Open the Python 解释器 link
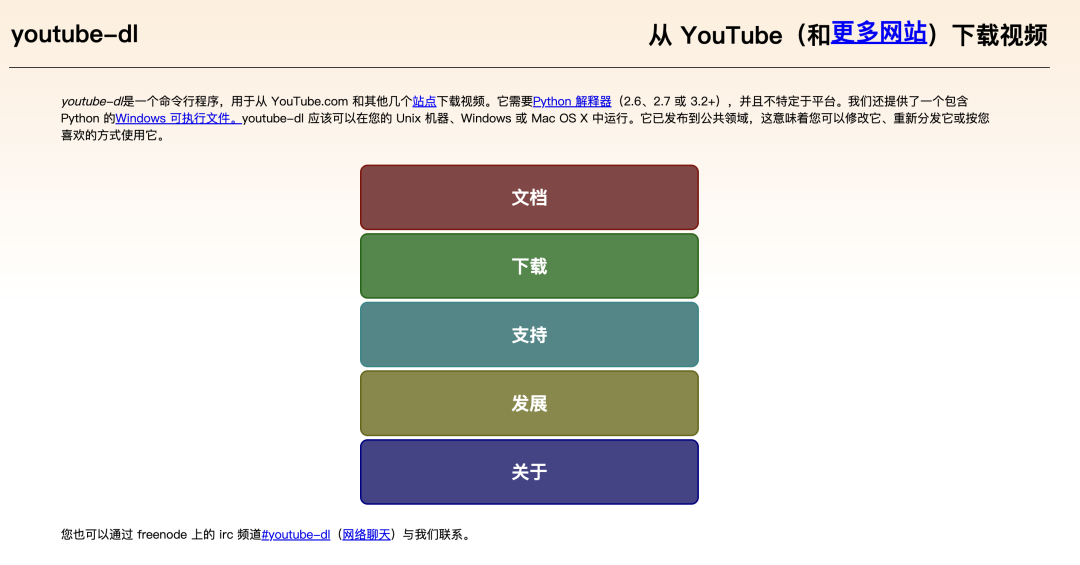 572,101
